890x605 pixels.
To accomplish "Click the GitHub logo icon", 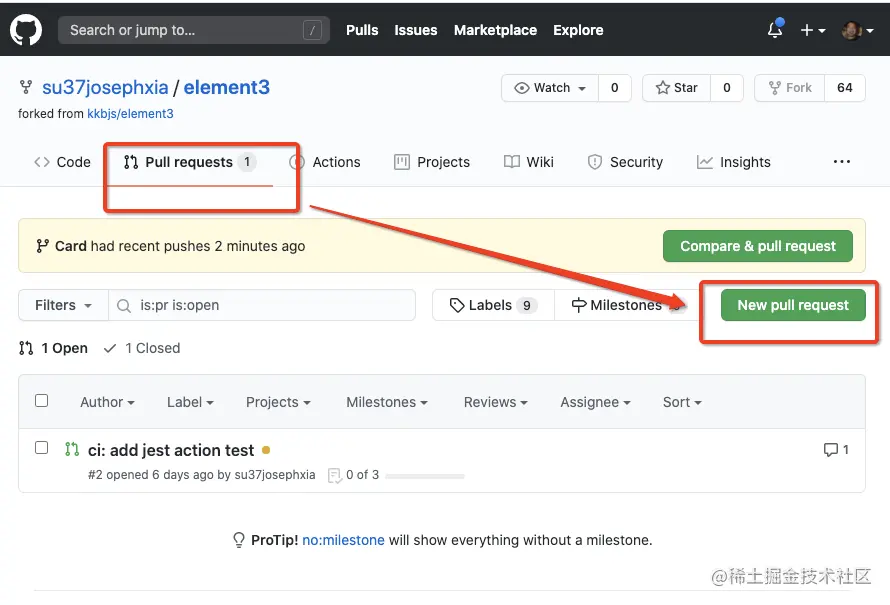I will 26,30.
